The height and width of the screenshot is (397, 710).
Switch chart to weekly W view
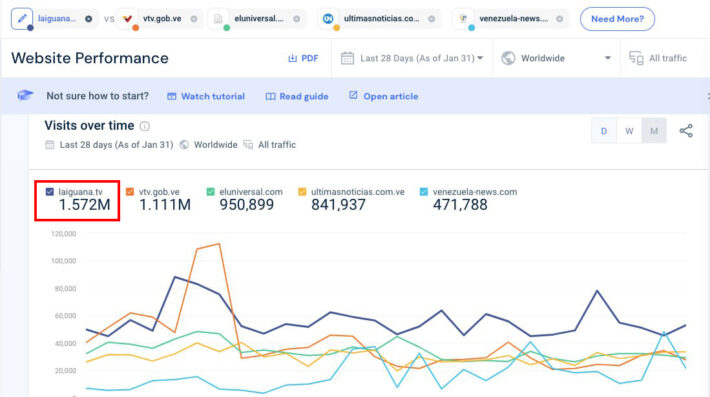[629, 131]
